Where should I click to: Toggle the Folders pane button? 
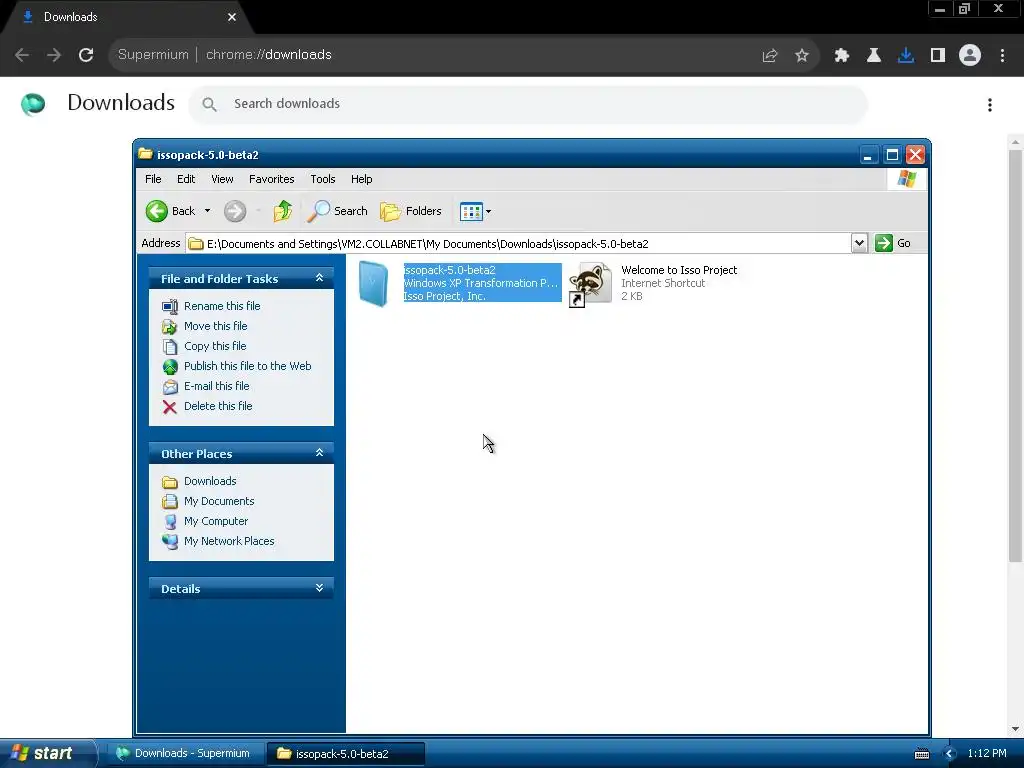(x=411, y=211)
